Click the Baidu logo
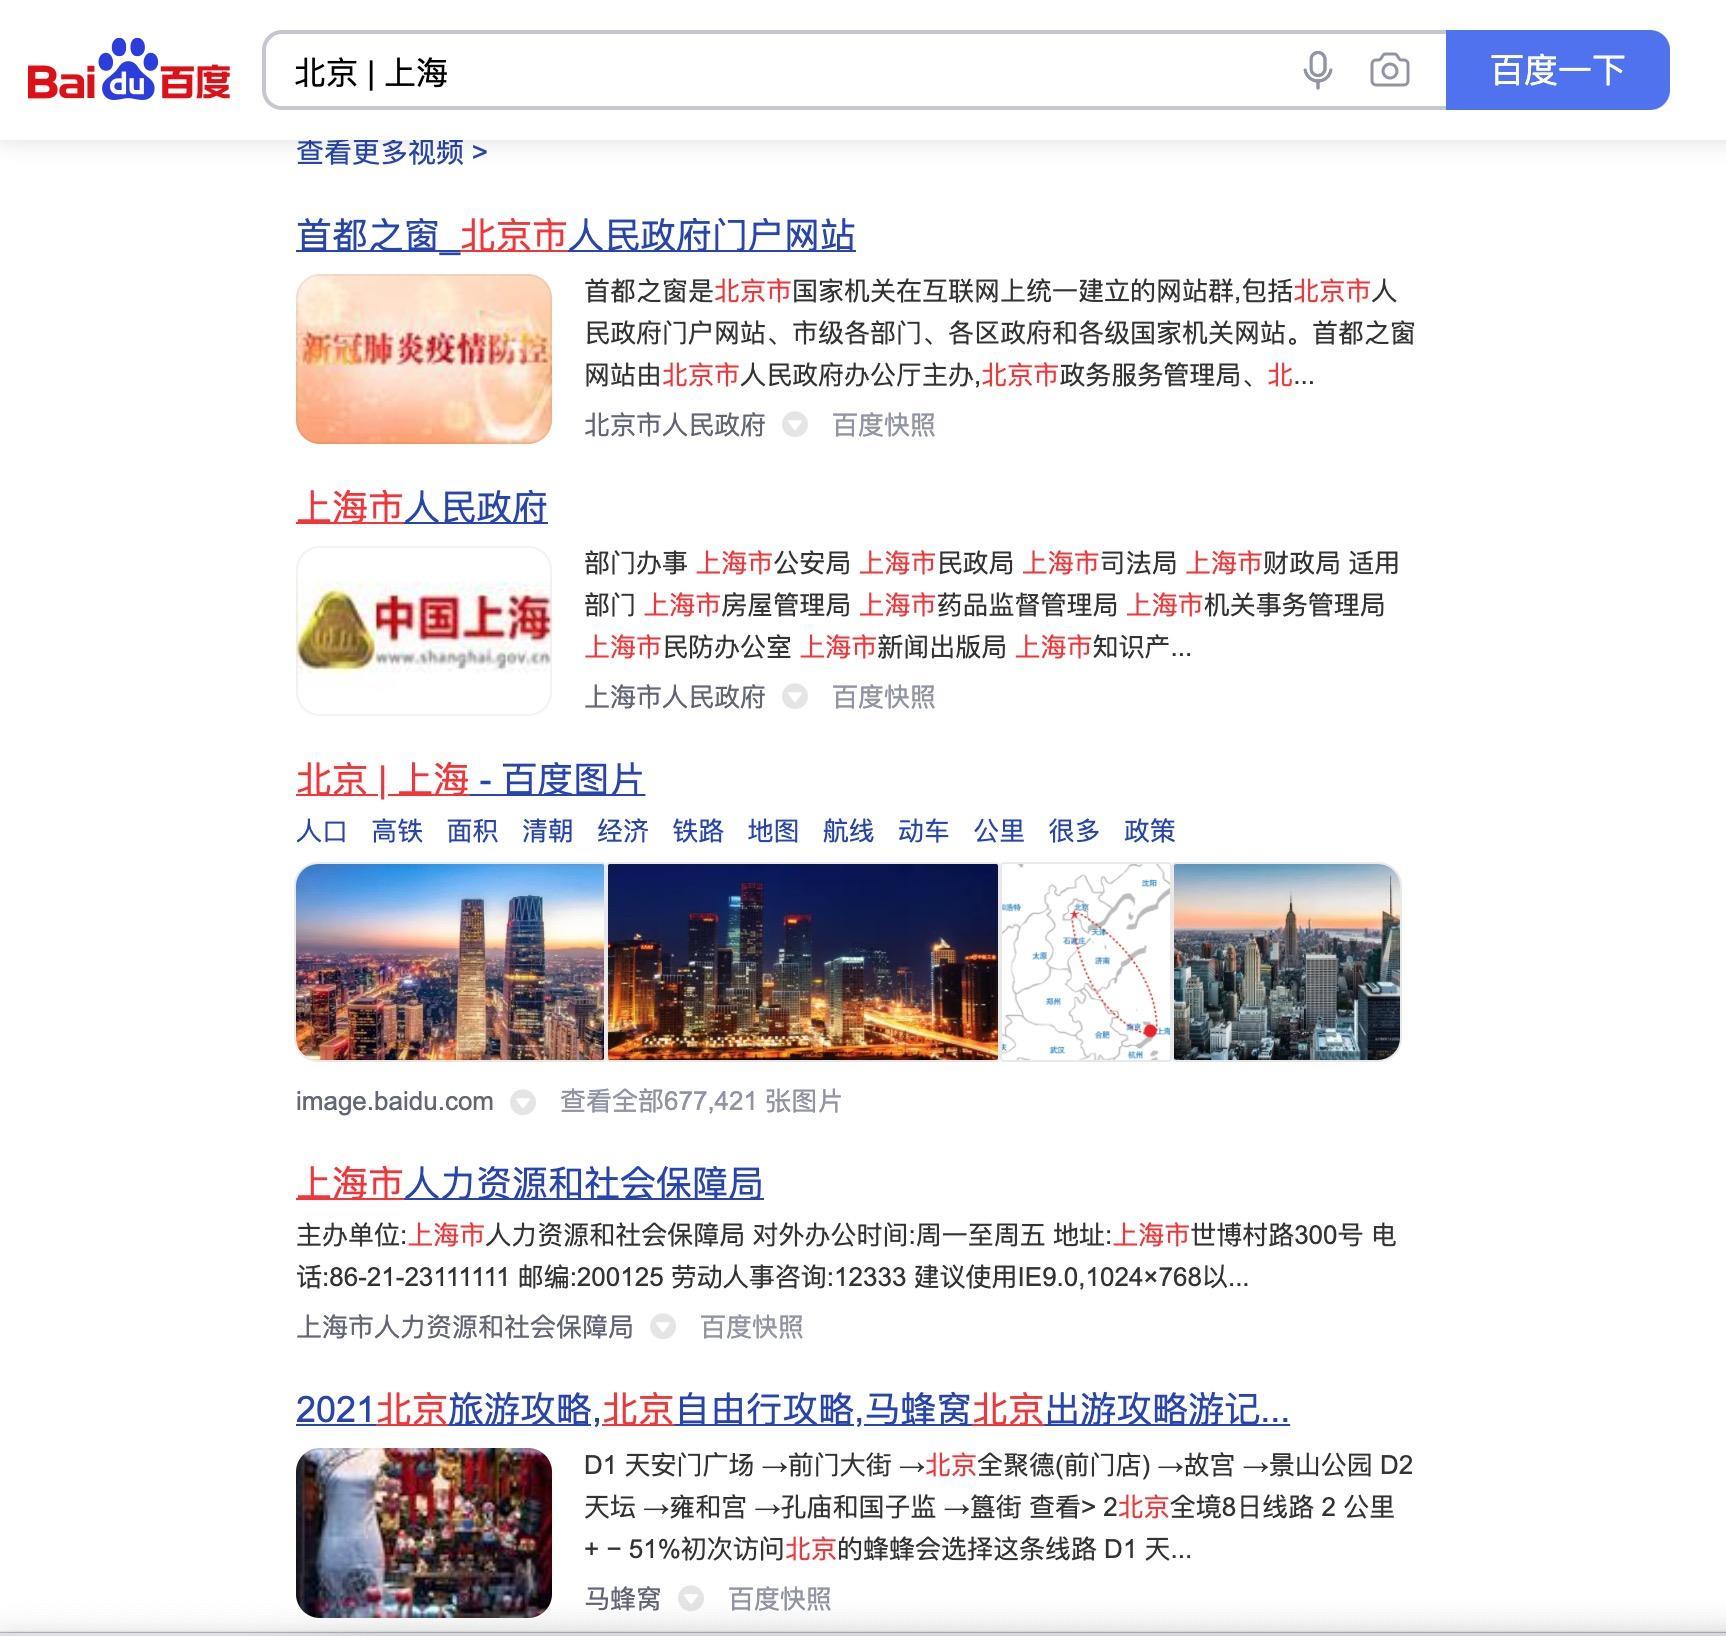Screen dimensions: 1726x1636 pyautogui.click(x=129, y=70)
